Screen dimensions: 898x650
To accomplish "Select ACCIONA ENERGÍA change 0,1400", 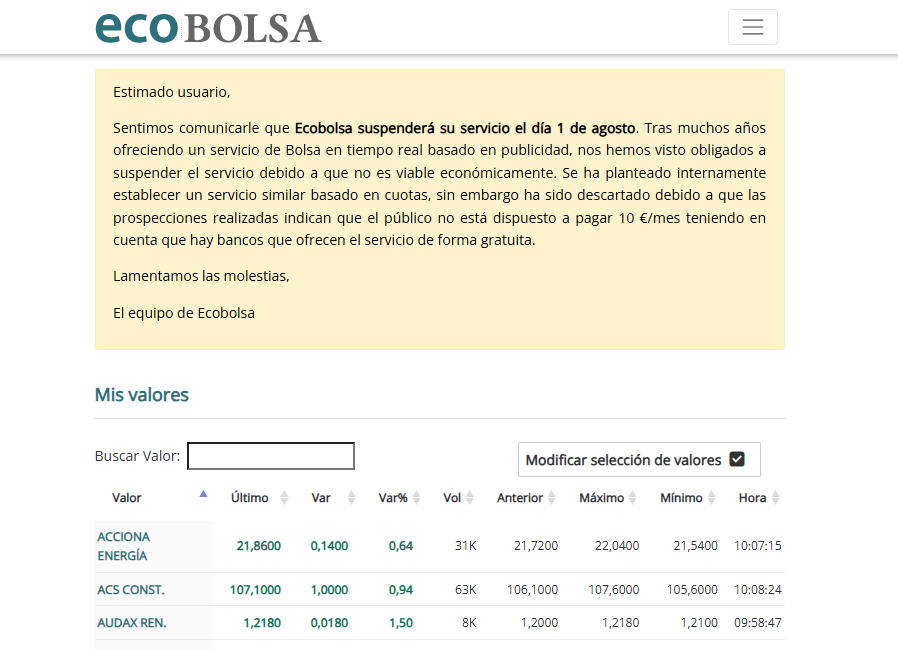I will (x=329, y=546).
